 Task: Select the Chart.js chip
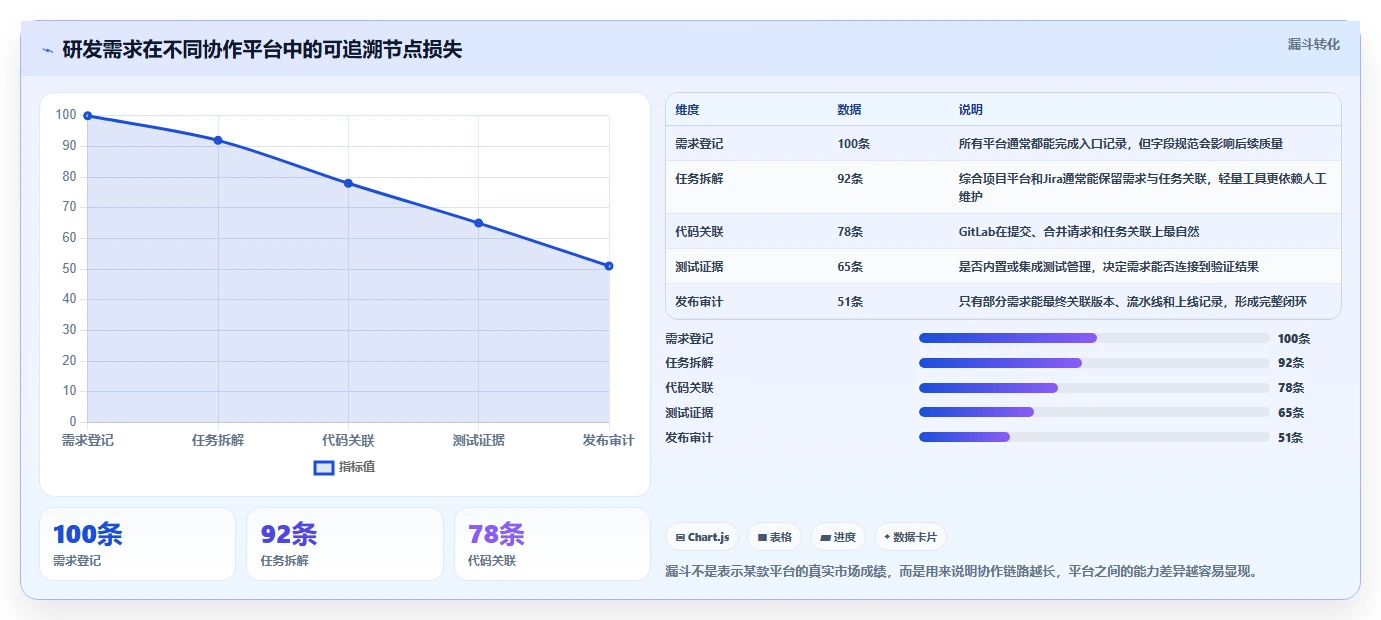tap(702, 537)
